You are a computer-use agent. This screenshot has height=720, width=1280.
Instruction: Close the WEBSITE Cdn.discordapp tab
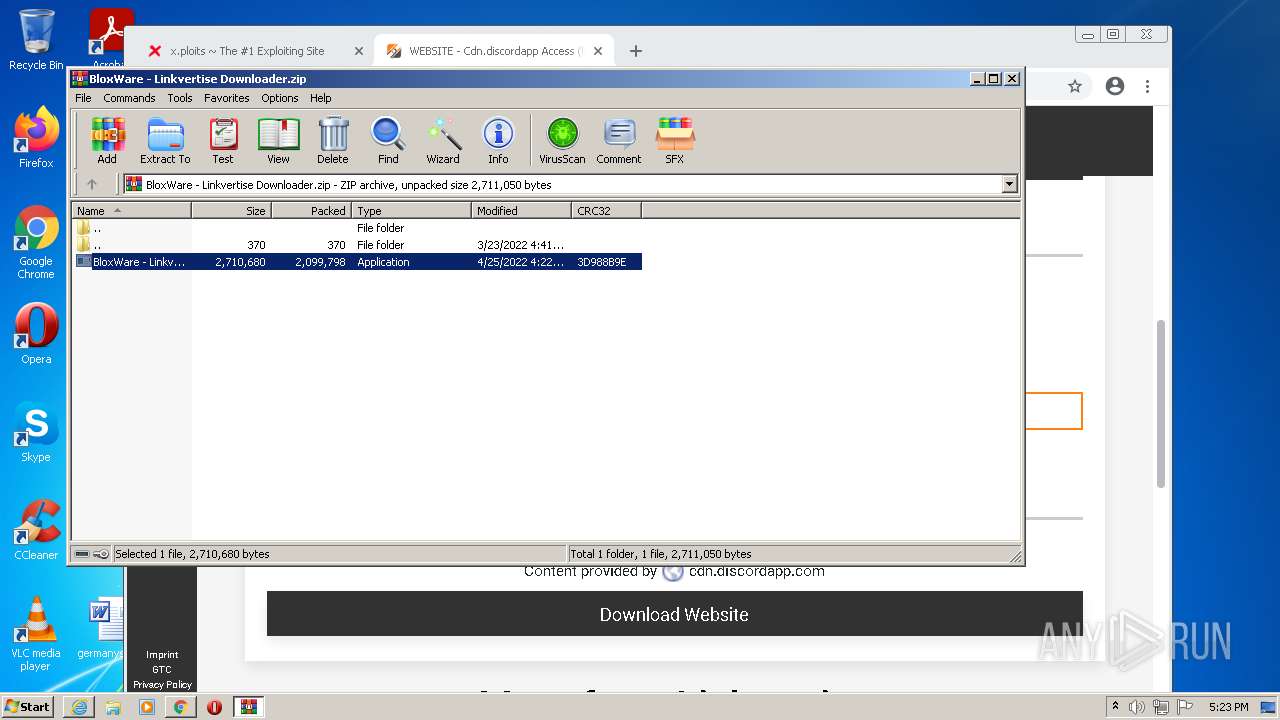click(x=598, y=51)
